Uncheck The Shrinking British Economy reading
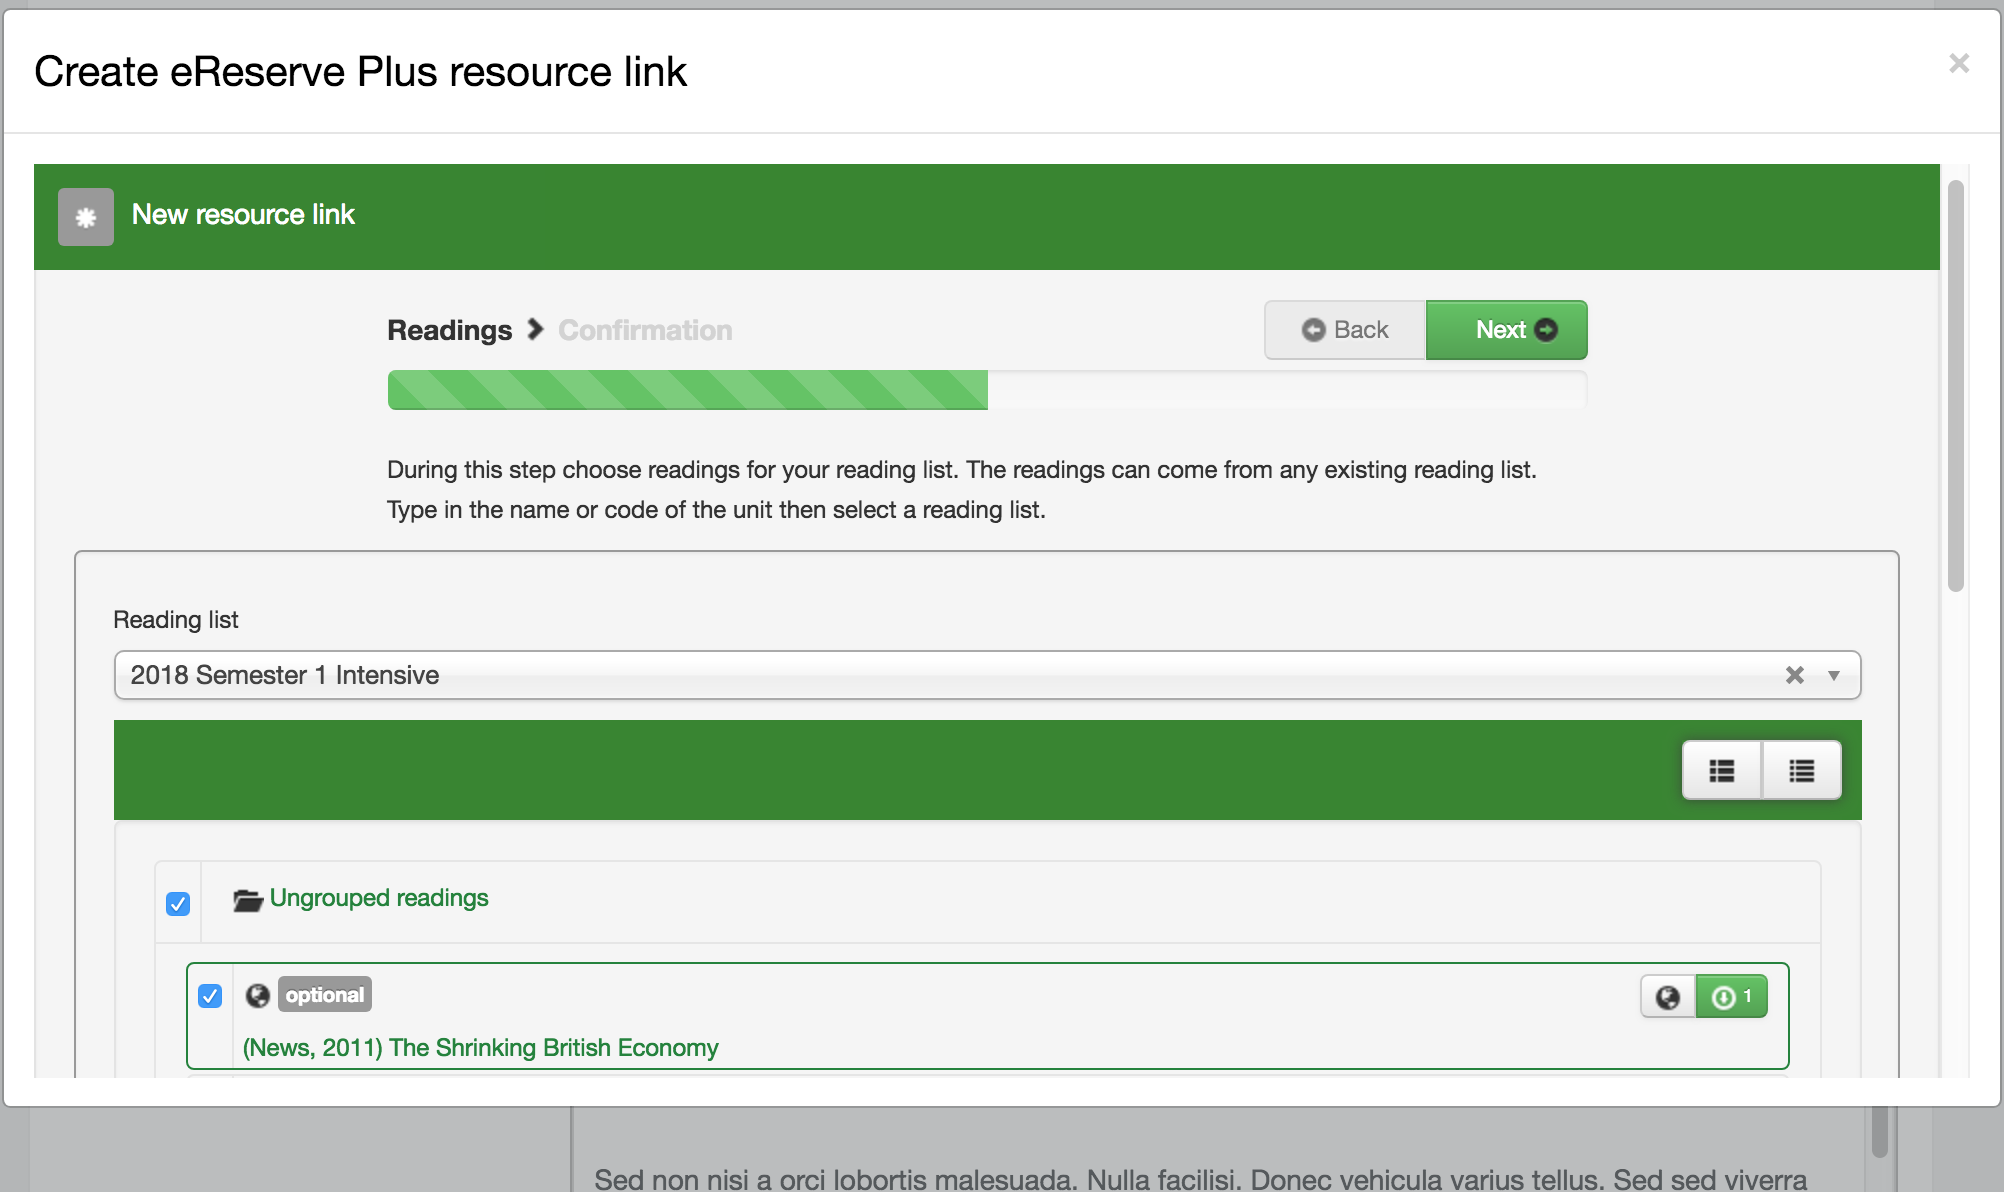Image resolution: width=2004 pixels, height=1192 pixels. (x=210, y=996)
